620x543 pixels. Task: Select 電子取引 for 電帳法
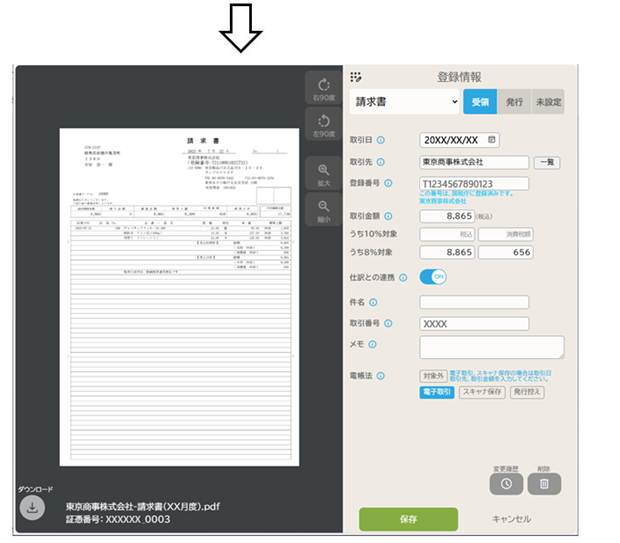pos(437,392)
